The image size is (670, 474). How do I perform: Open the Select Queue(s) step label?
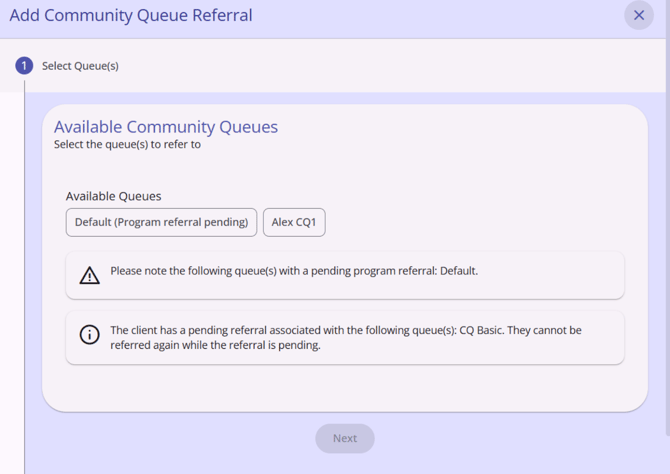click(80, 66)
